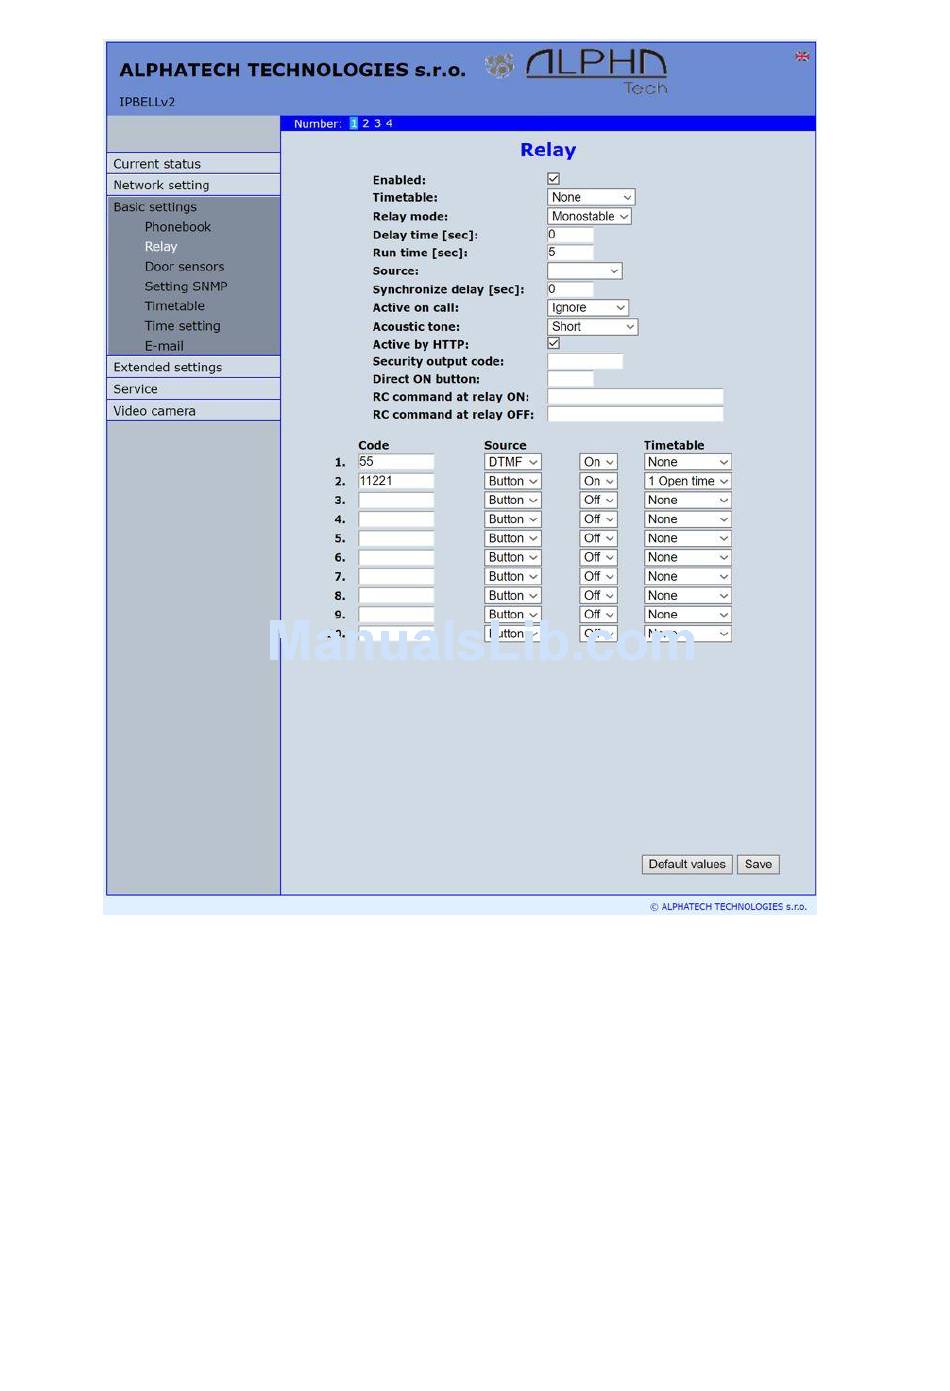The image size is (950, 1391).
Task: Click the Default values button
Action: tap(687, 864)
